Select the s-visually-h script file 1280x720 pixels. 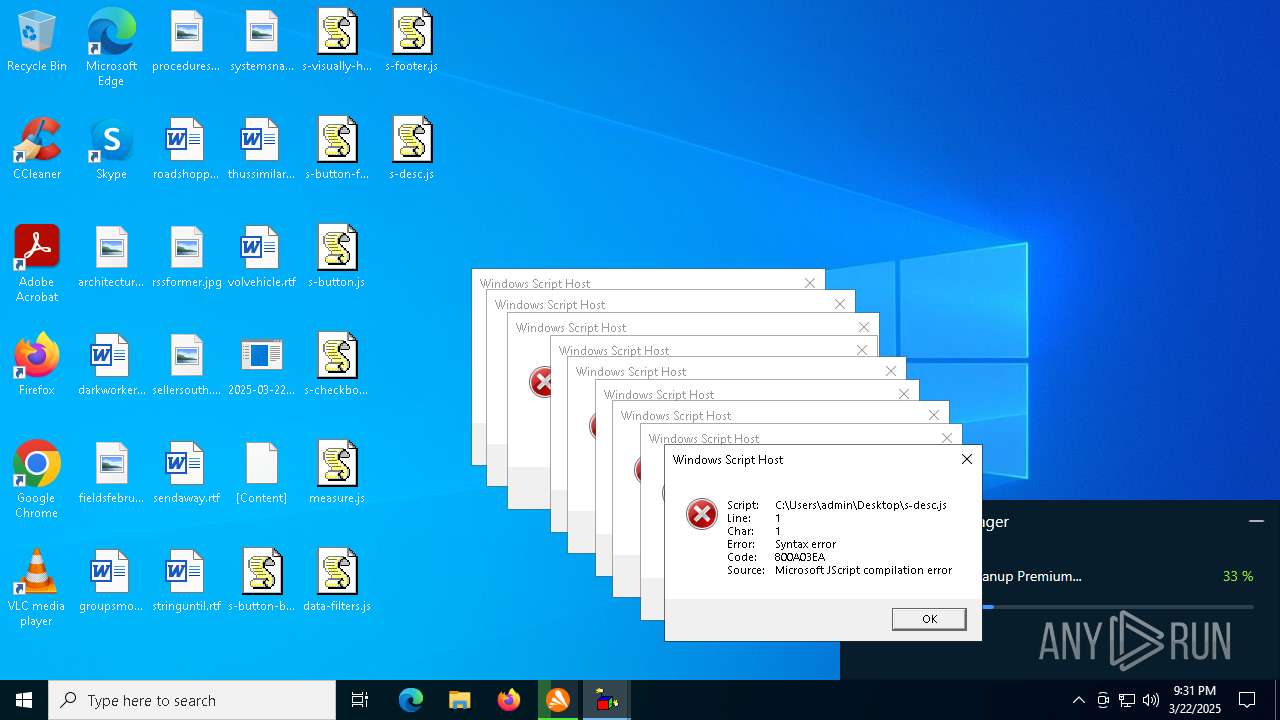click(337, 41)
